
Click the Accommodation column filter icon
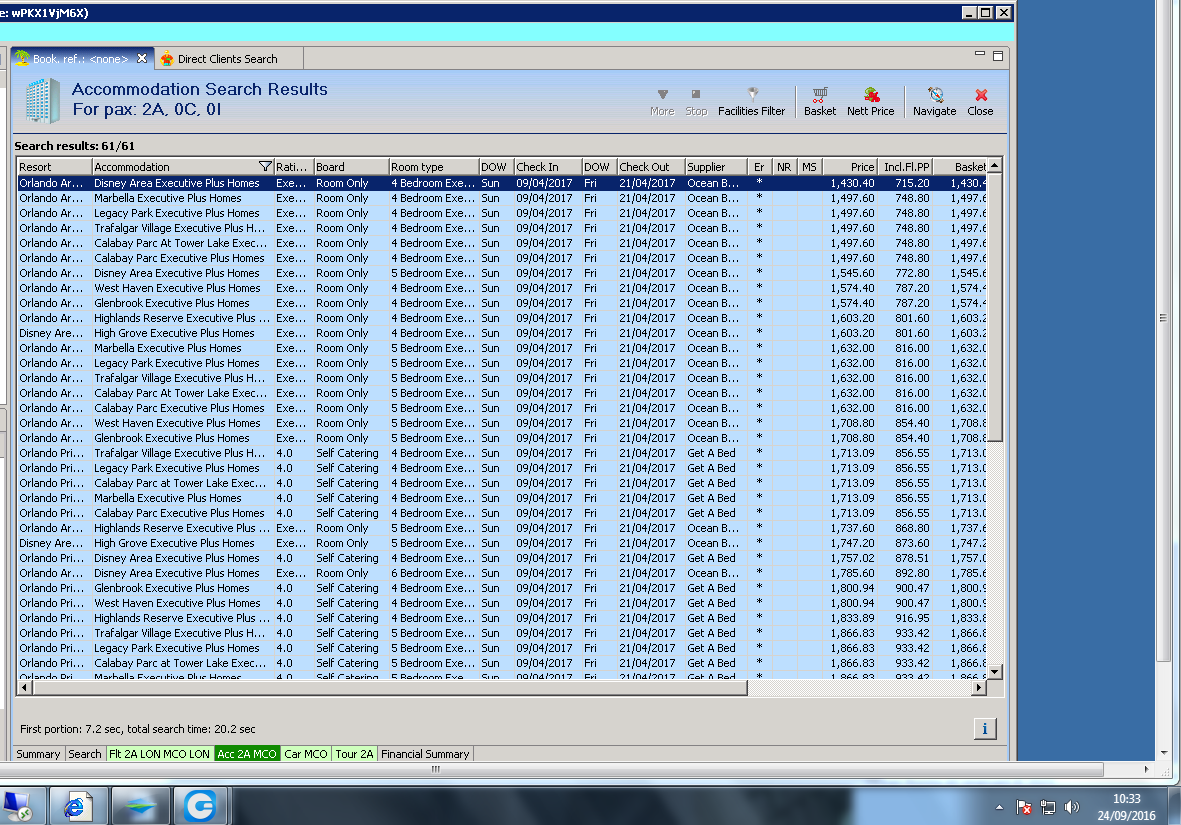pos(264,167)
